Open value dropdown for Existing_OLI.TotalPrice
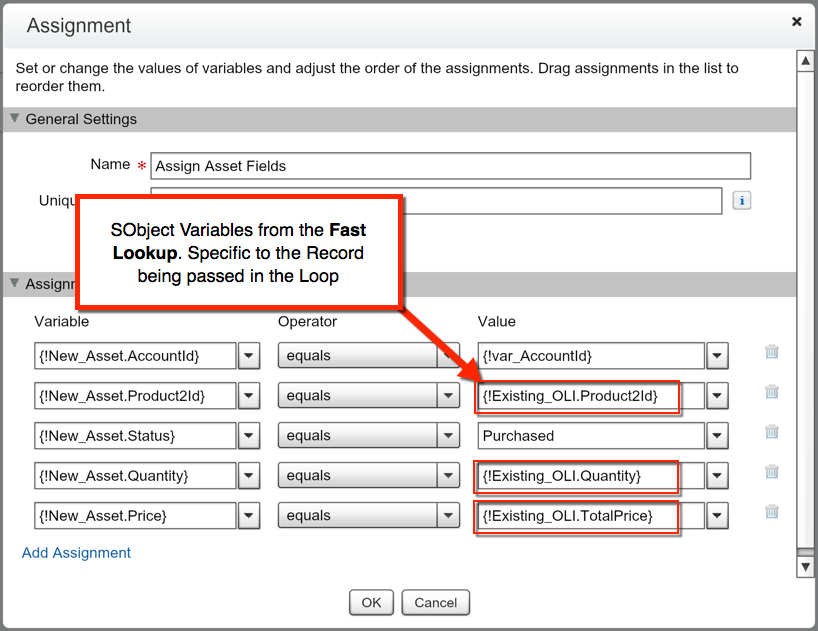818x631 pixels. click(717, 516)
